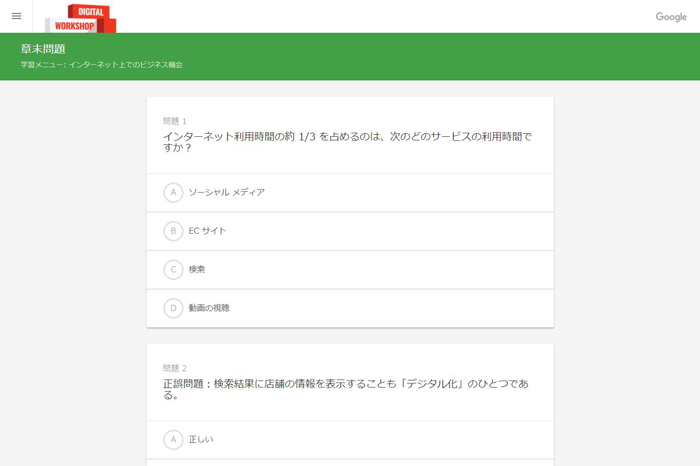Open the hamburger menu icon
The height and width of the screenshot is (466, 700).
[x=17, y=16]
